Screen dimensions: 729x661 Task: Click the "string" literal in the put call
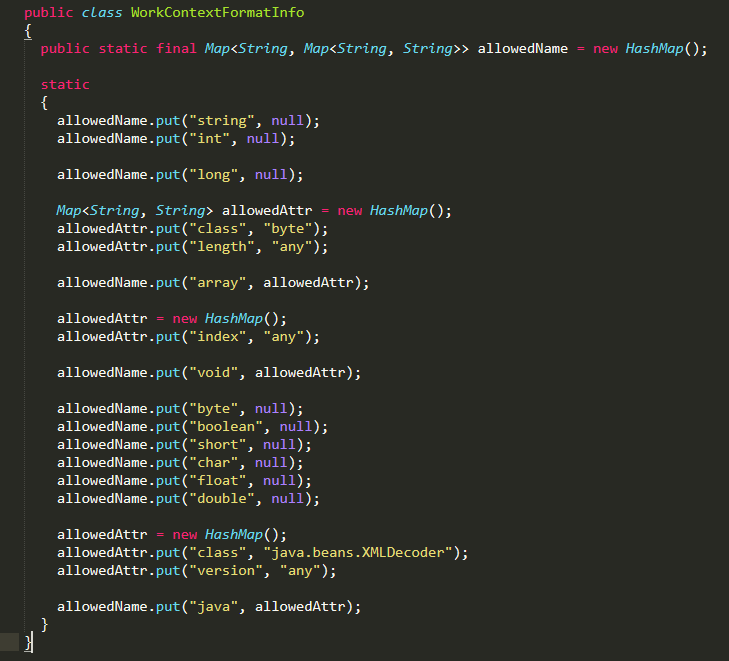point(222,120)
